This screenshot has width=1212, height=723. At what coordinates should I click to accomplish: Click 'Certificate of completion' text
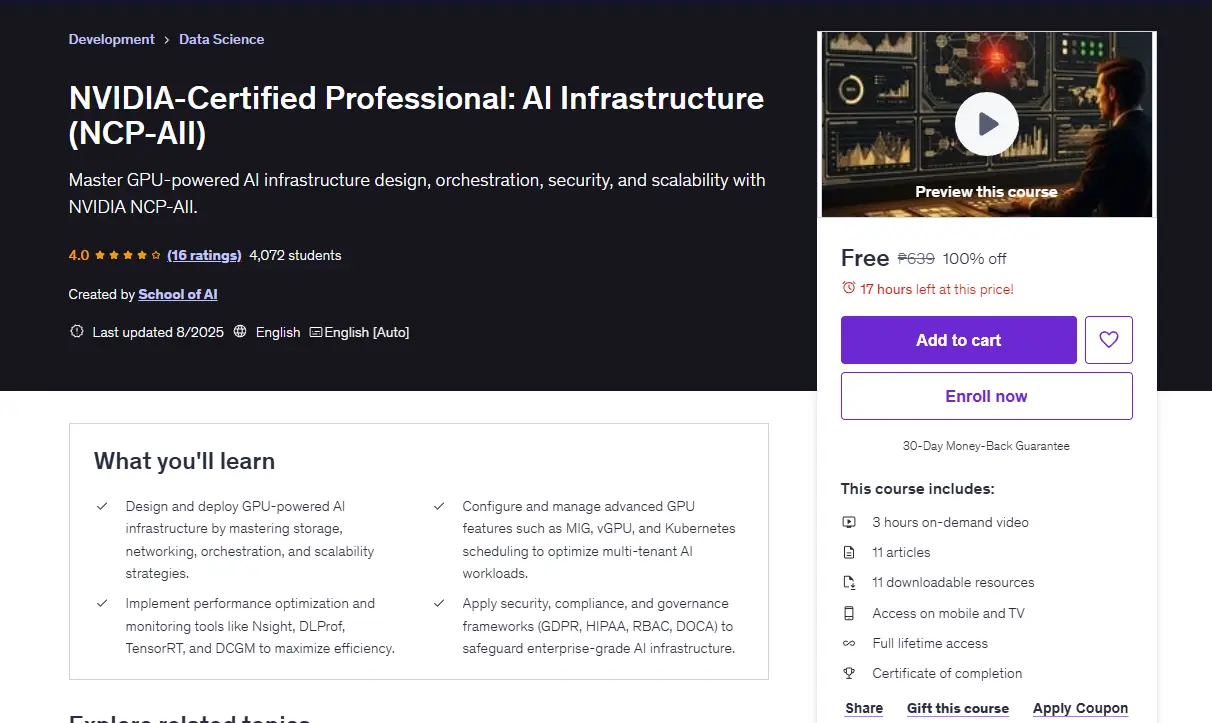click(x=947, y=673)
